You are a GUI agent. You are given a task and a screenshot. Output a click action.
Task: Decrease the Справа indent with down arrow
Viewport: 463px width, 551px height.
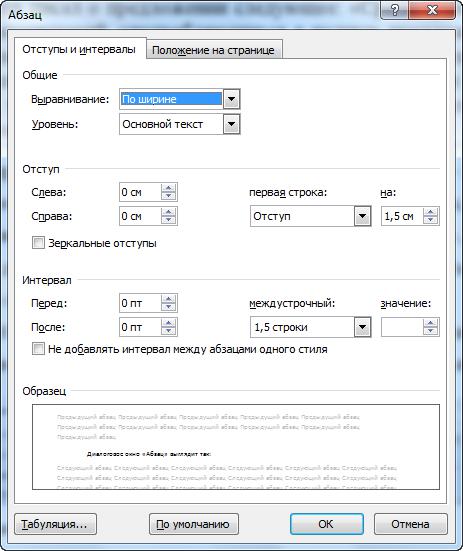pos(169,220)
